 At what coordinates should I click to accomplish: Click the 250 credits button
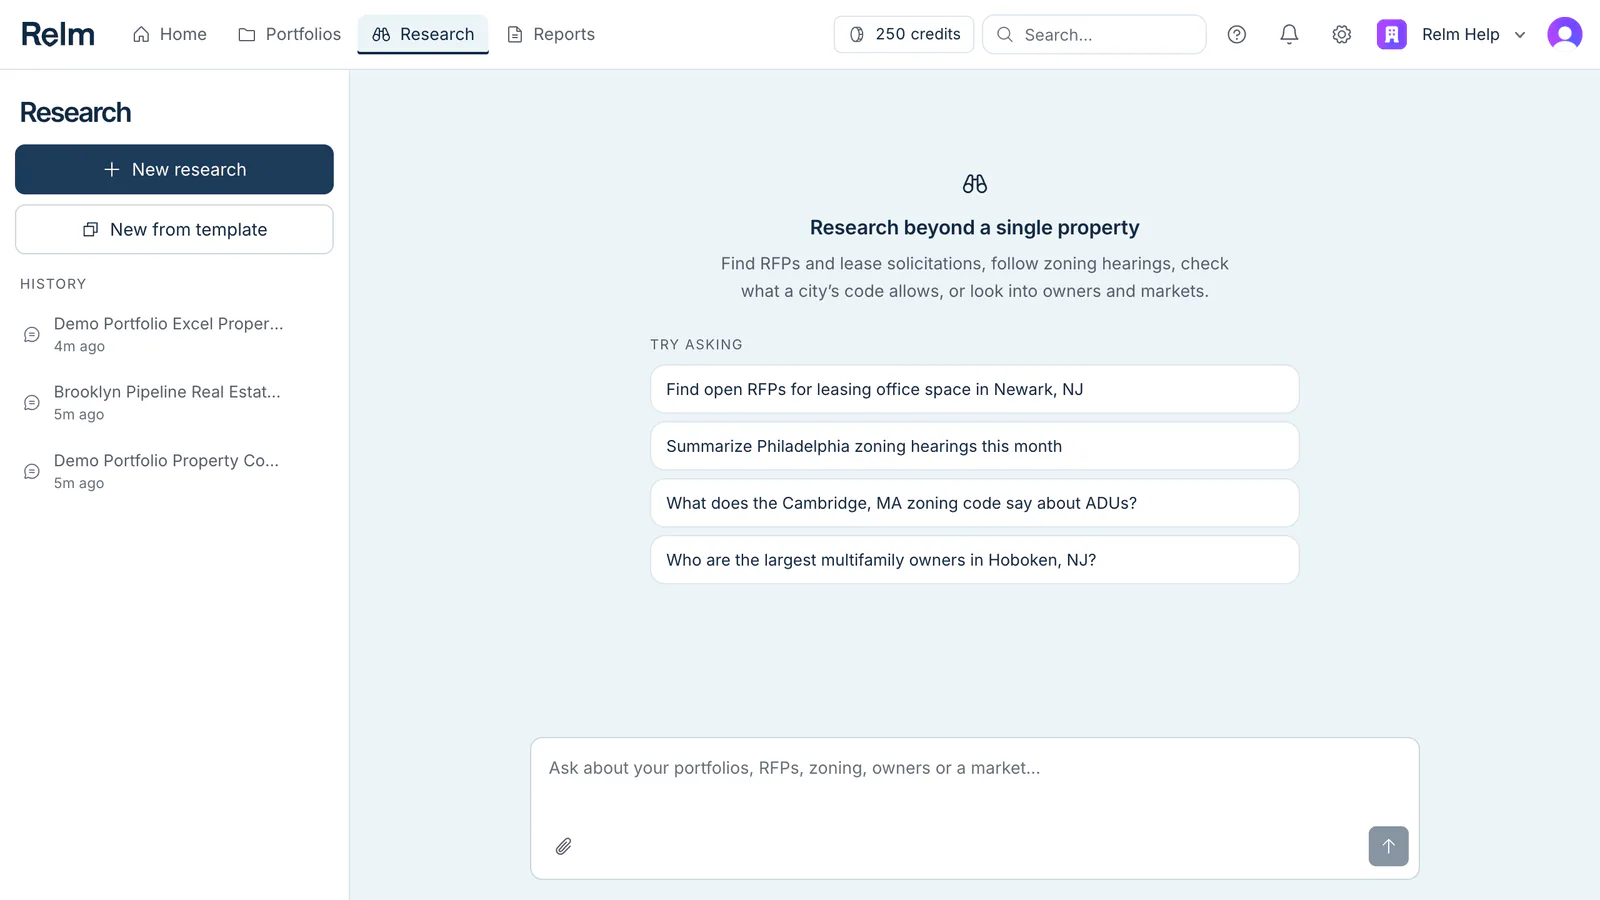point(904,35)
